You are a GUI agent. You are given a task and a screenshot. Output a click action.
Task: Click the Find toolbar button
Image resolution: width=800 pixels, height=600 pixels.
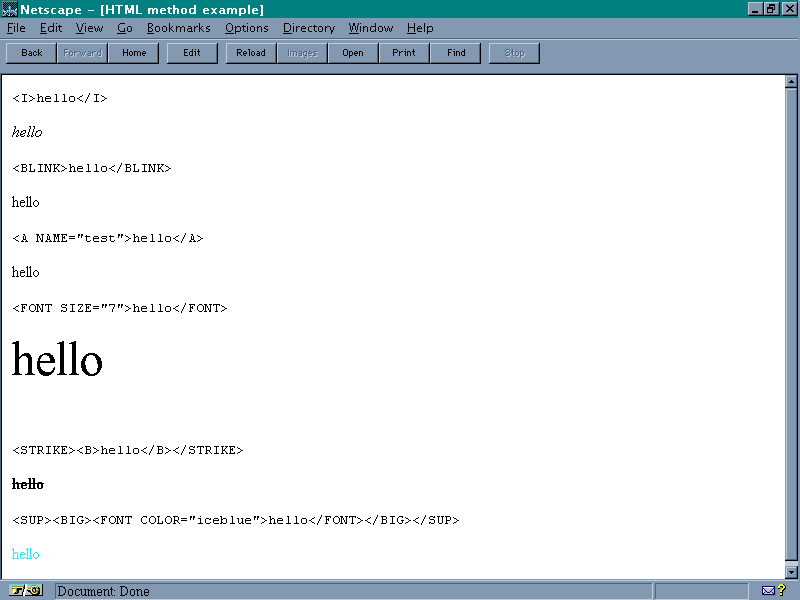[456, 53]
